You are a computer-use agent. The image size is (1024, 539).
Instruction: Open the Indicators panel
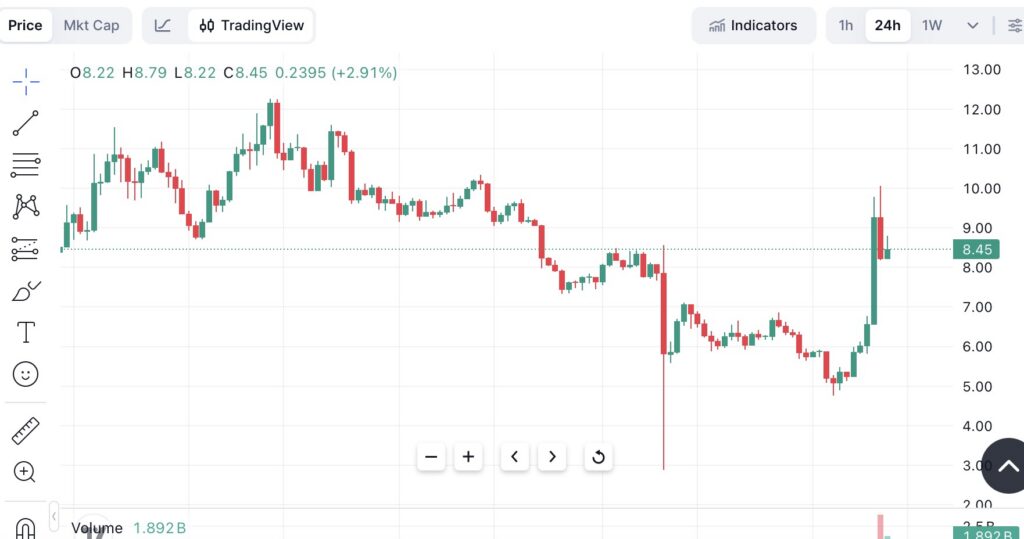coord(753,26)
